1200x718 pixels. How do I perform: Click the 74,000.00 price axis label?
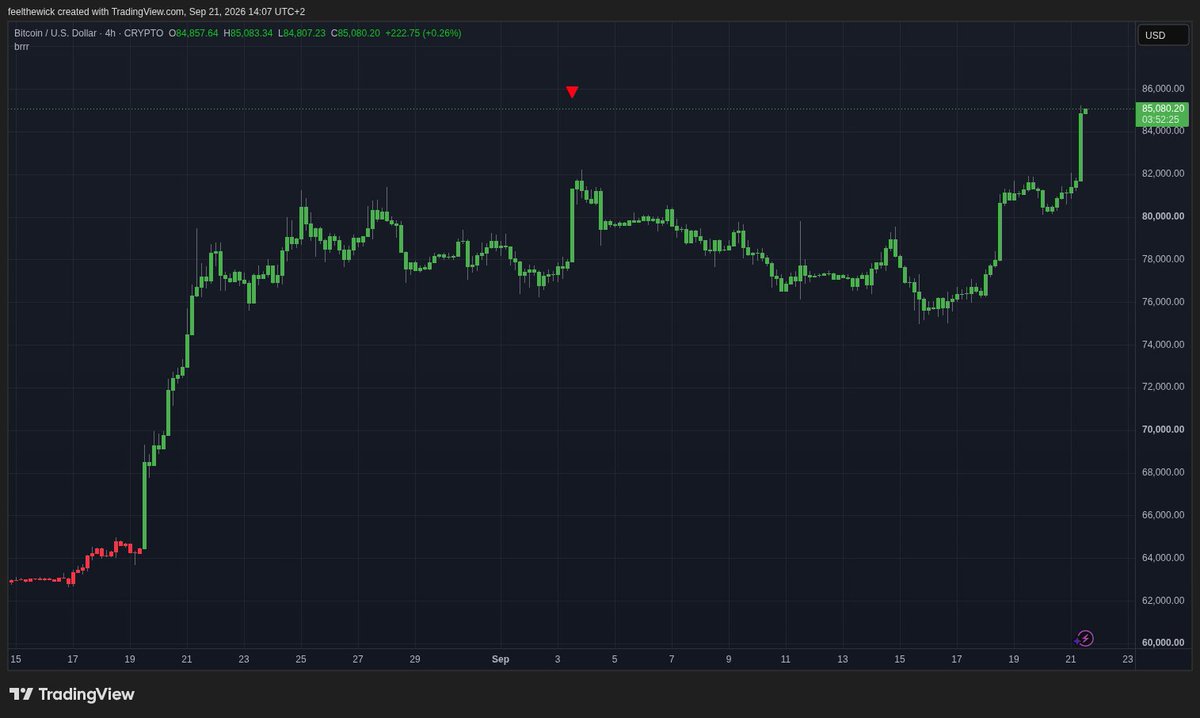tap(1163, 344)
